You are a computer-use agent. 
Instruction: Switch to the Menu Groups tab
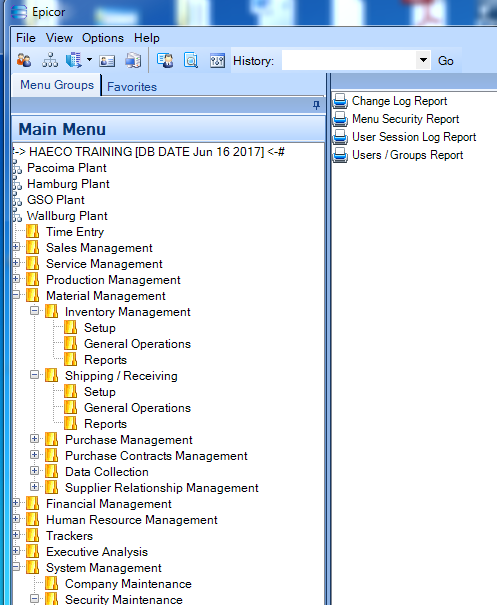(57, 85)
